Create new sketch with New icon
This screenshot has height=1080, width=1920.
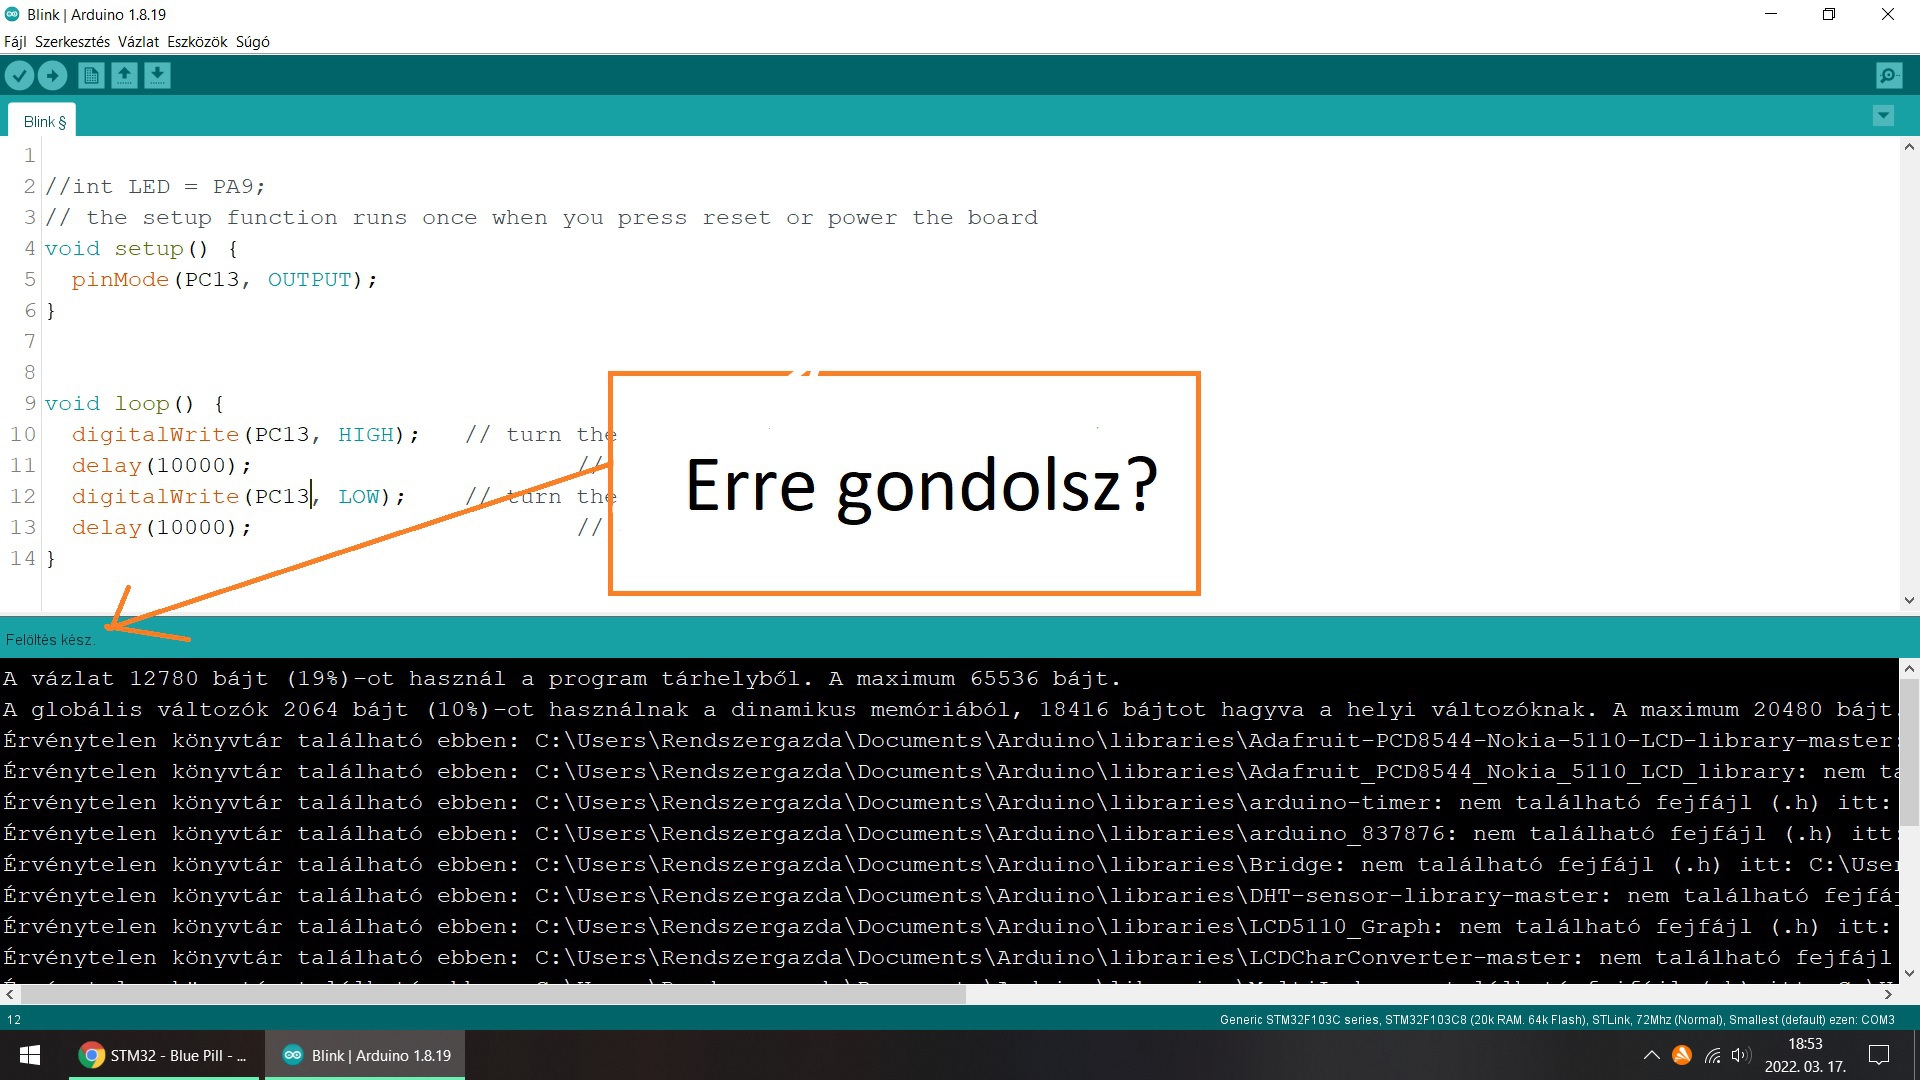tap(91, 76)
